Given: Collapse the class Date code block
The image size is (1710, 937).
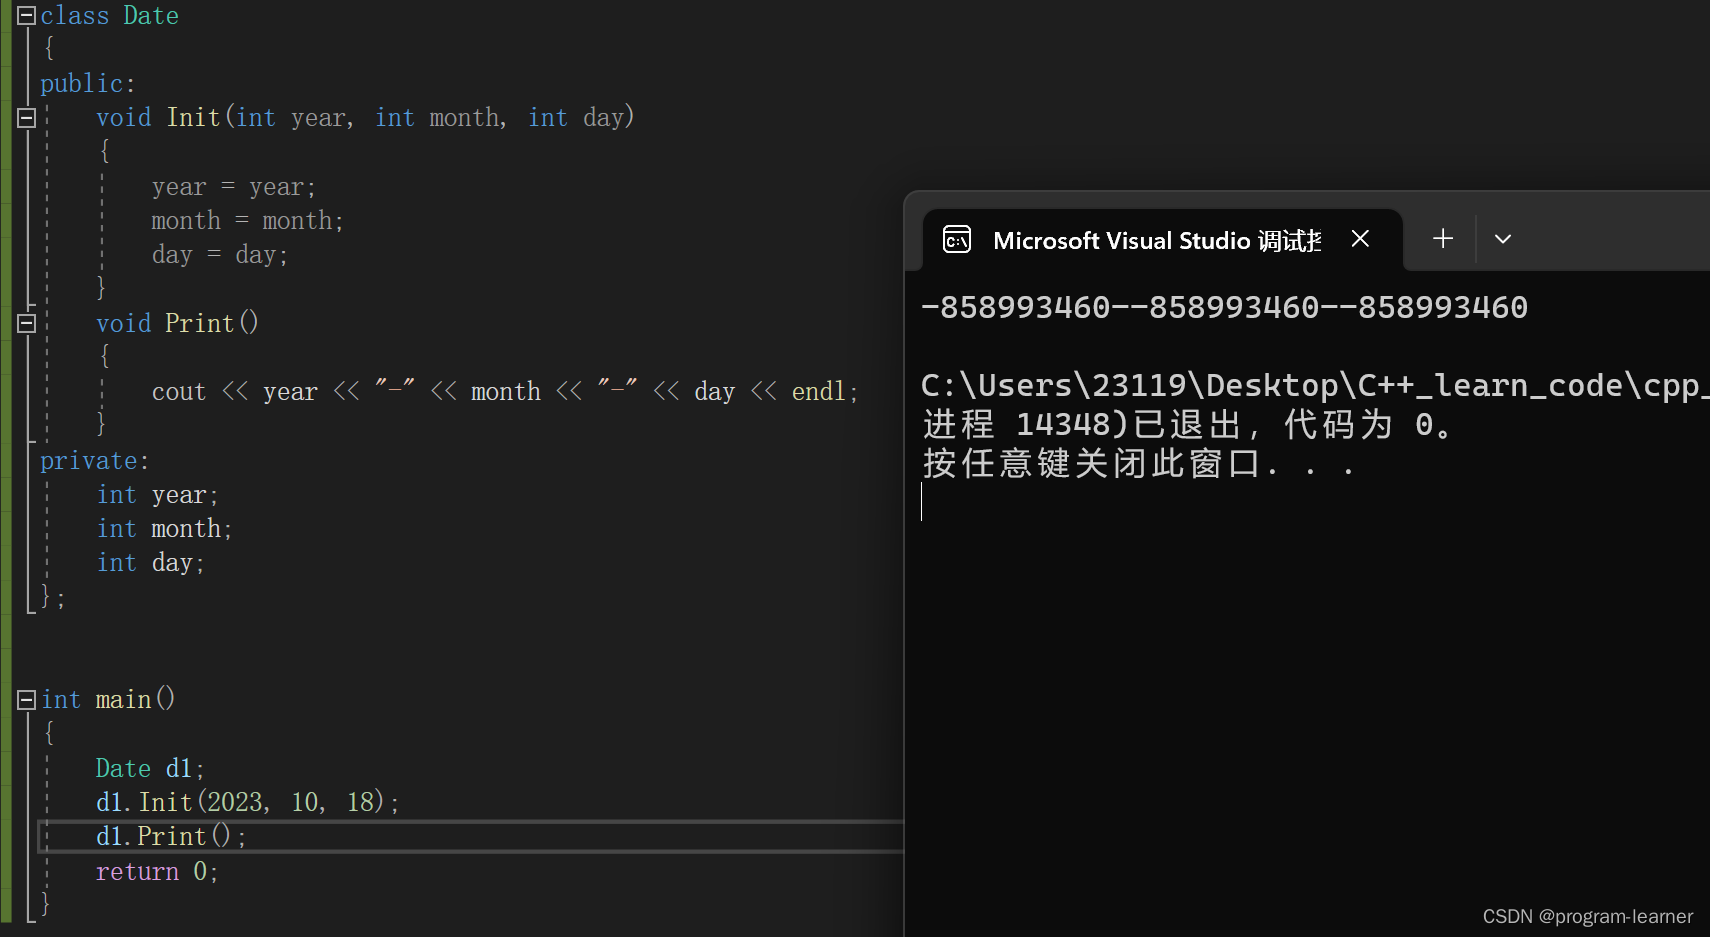Looking at the screenshot, I should (27, 16).
